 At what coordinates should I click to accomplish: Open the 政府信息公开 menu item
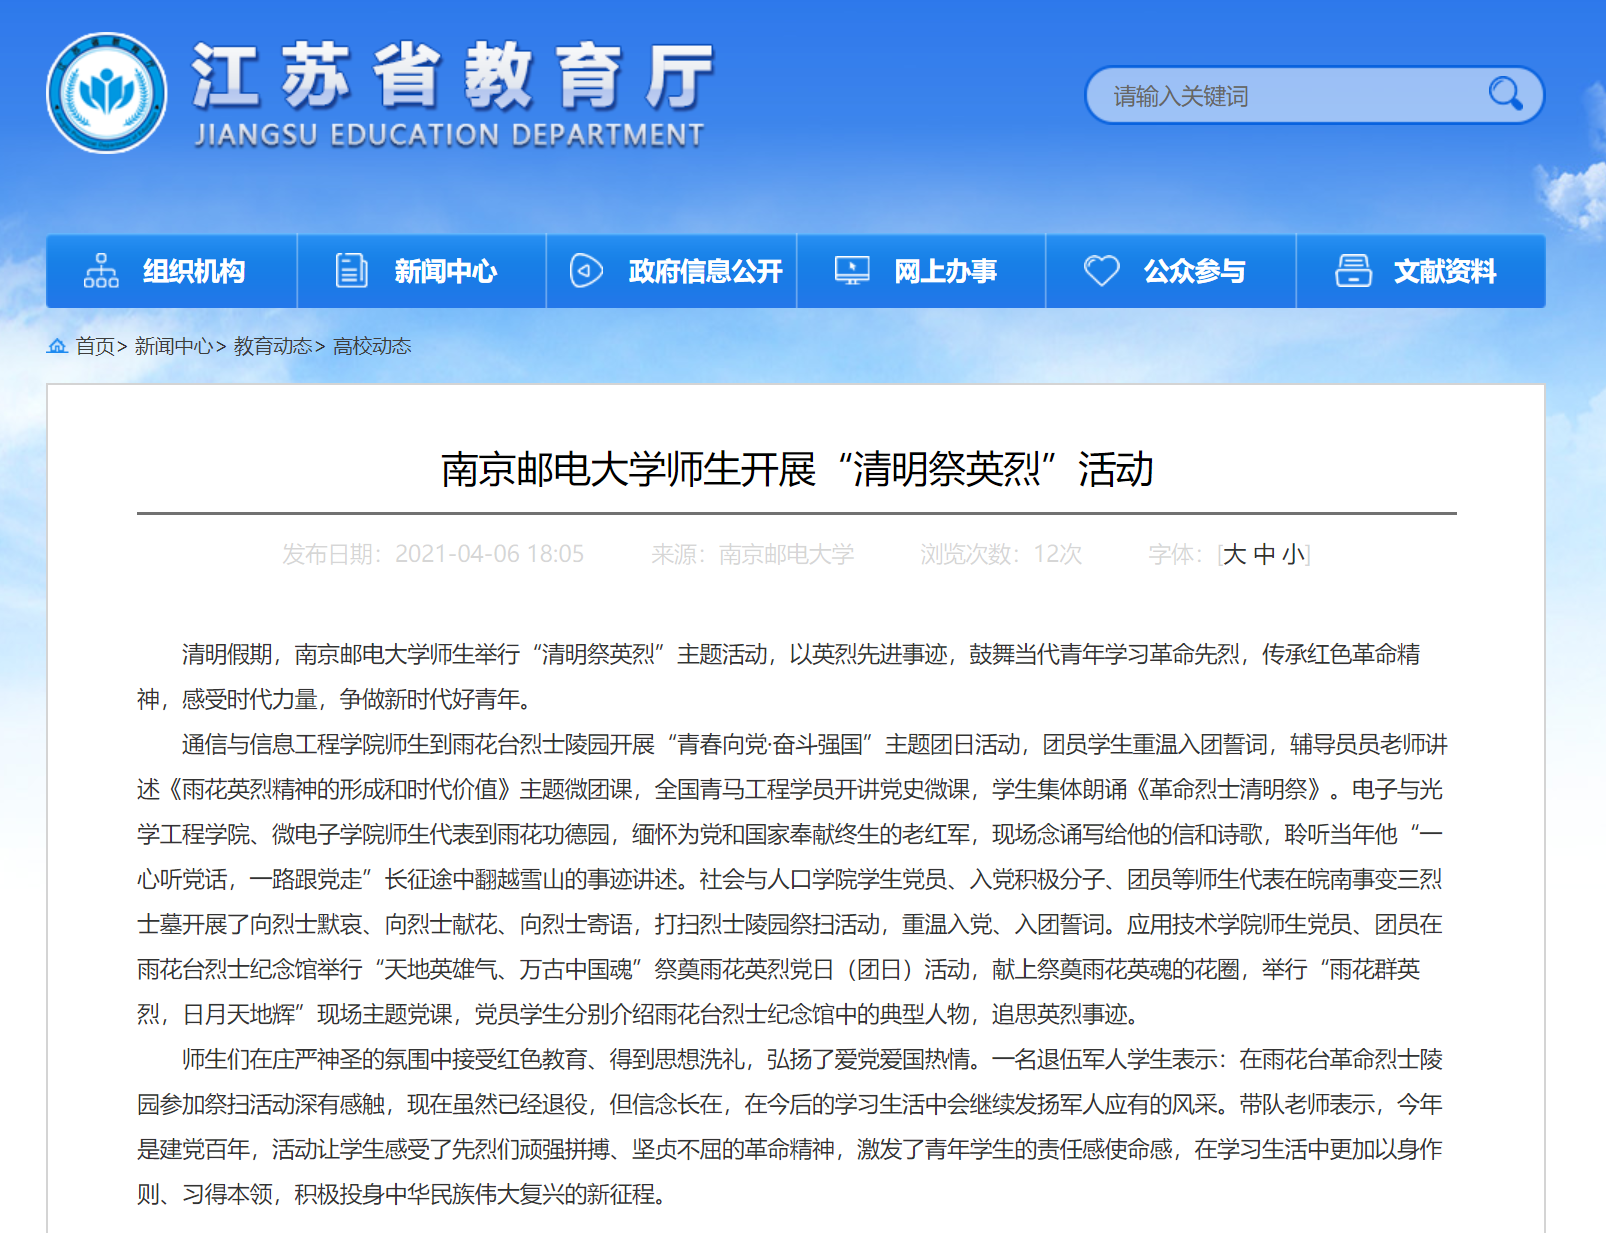(x=705, y=271)
